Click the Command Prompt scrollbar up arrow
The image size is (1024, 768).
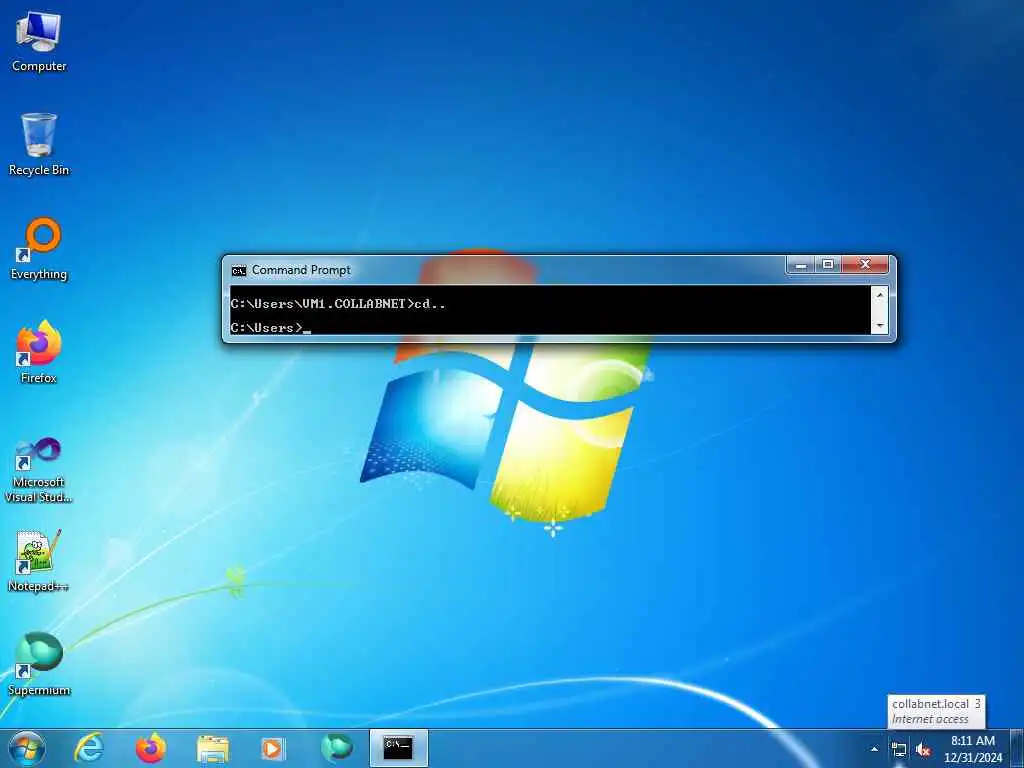(880, 295)
